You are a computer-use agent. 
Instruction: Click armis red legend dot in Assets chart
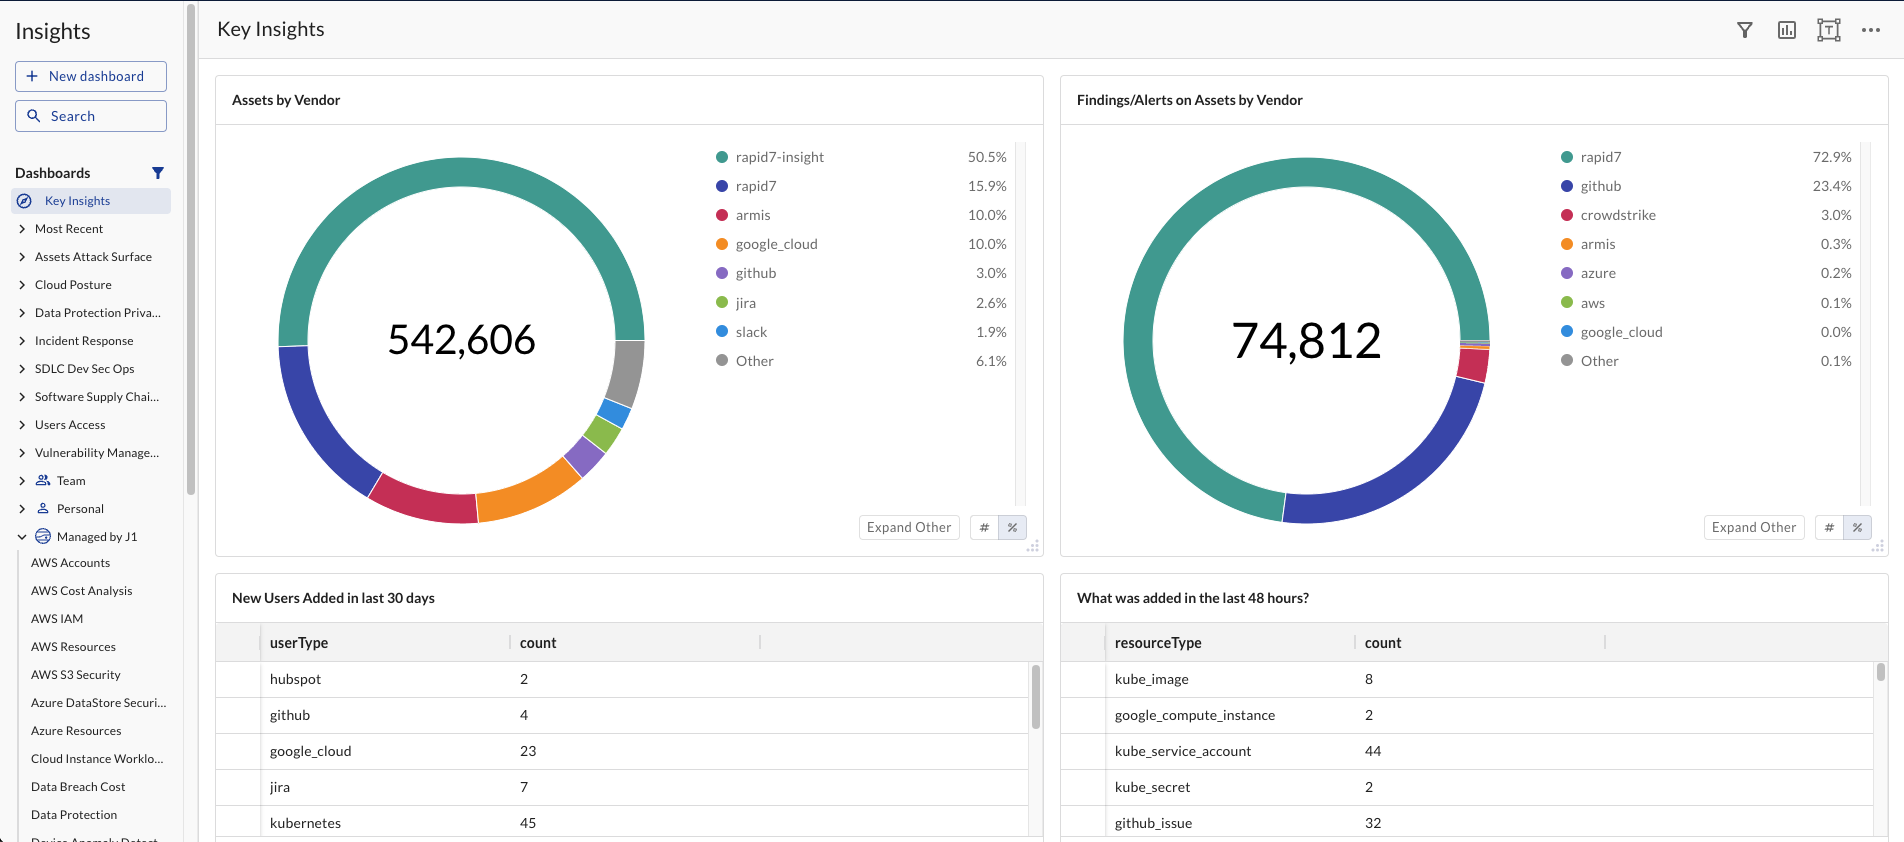tap(722, 215)
